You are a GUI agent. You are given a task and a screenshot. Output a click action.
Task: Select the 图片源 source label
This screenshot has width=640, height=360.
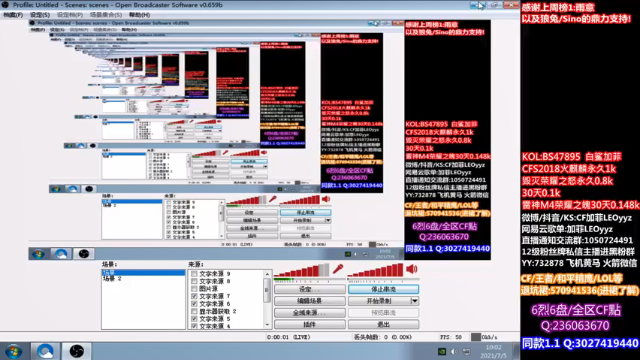(x=208, y=289)
